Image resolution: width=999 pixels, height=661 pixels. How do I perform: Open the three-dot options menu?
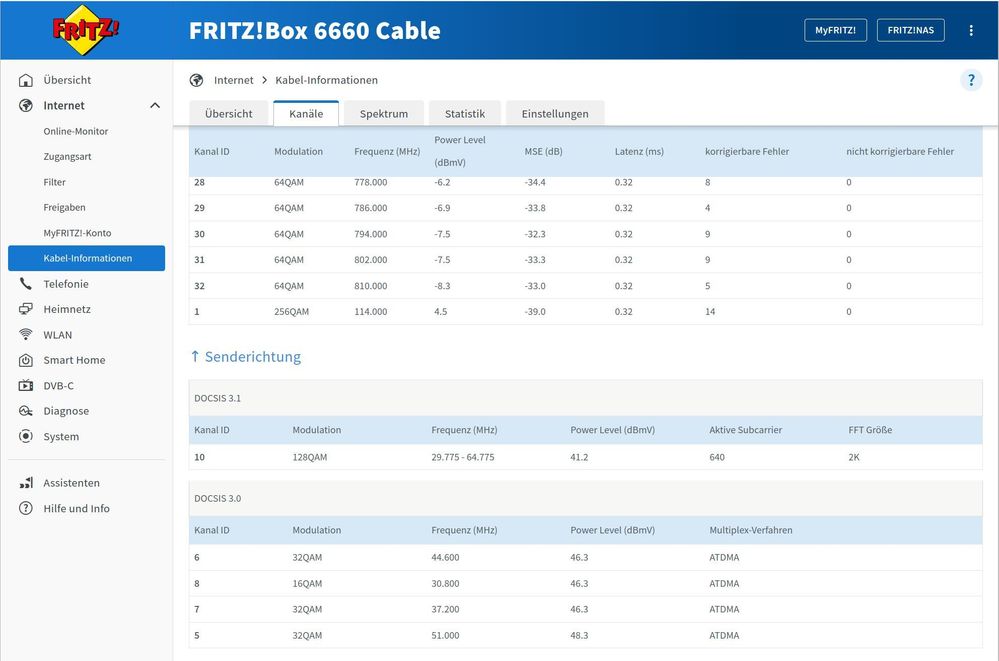tap(970, 31)
